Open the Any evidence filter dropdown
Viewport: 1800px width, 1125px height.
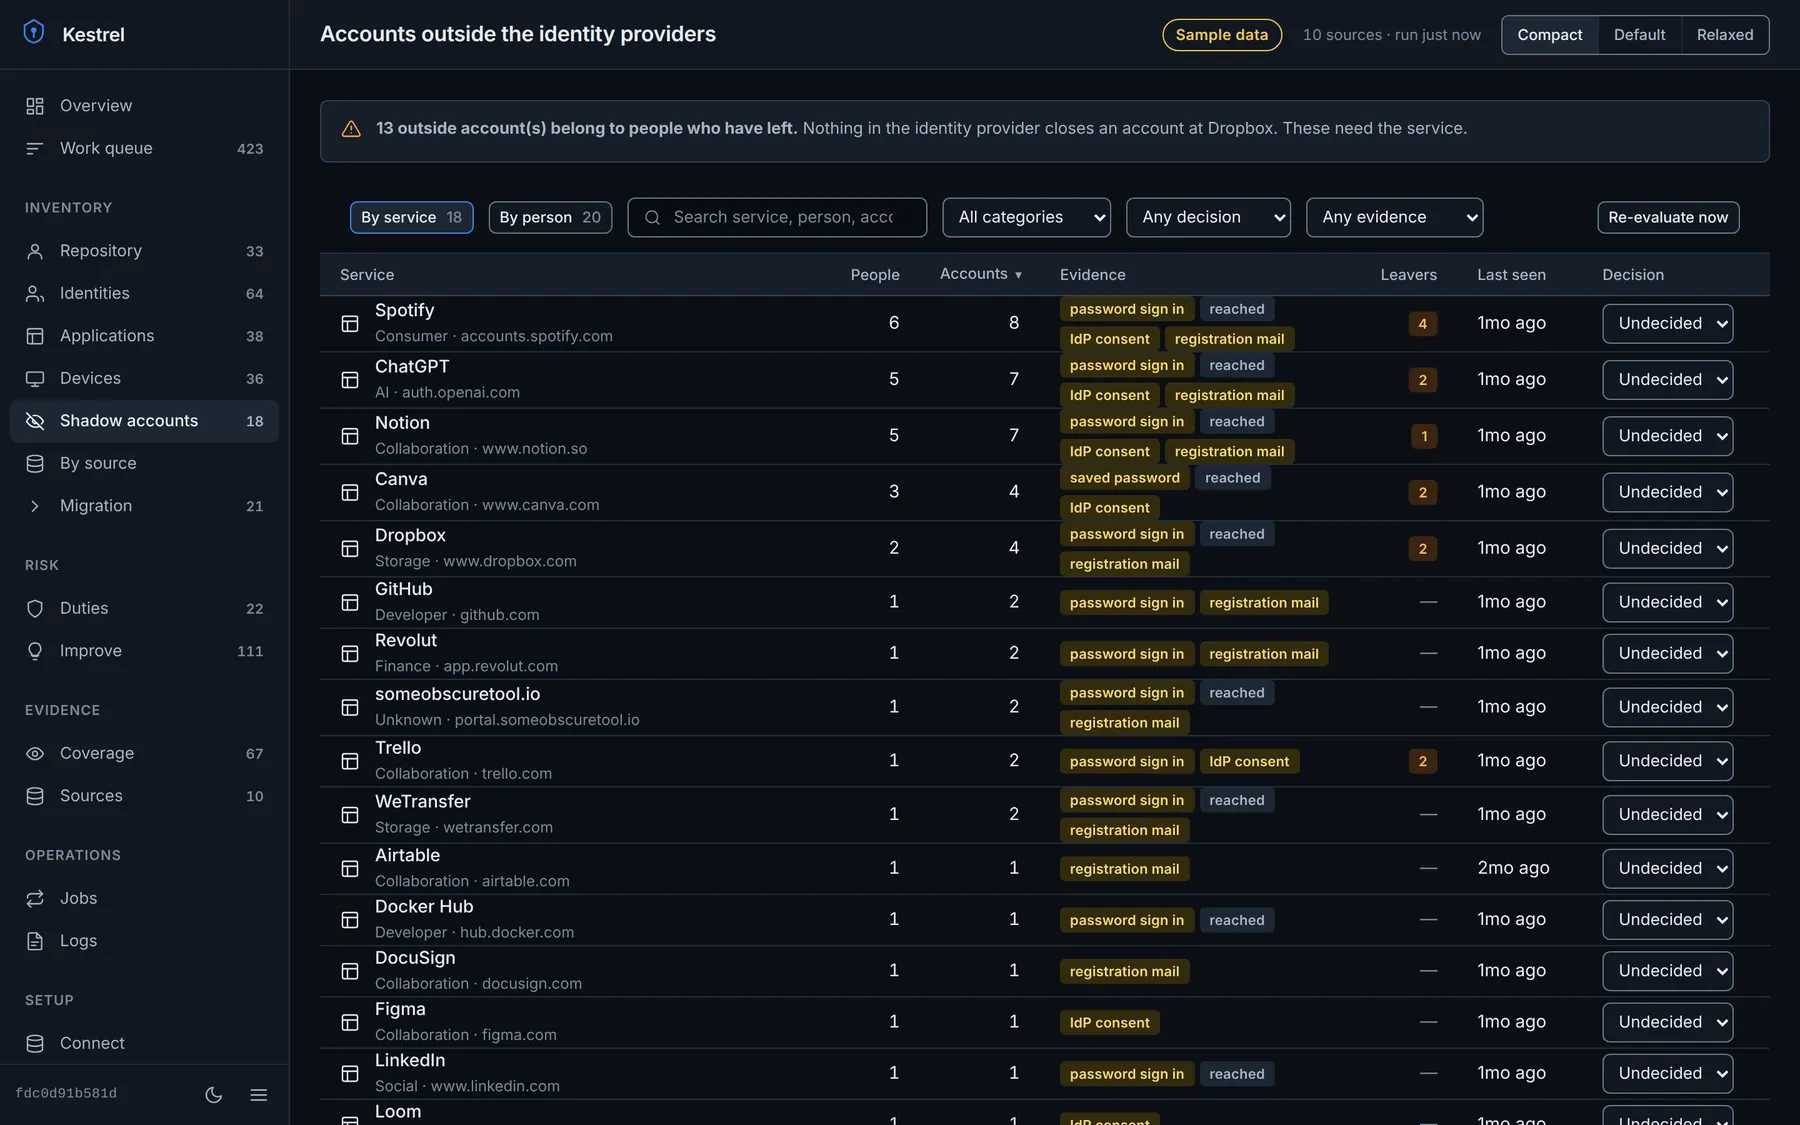1394,217
